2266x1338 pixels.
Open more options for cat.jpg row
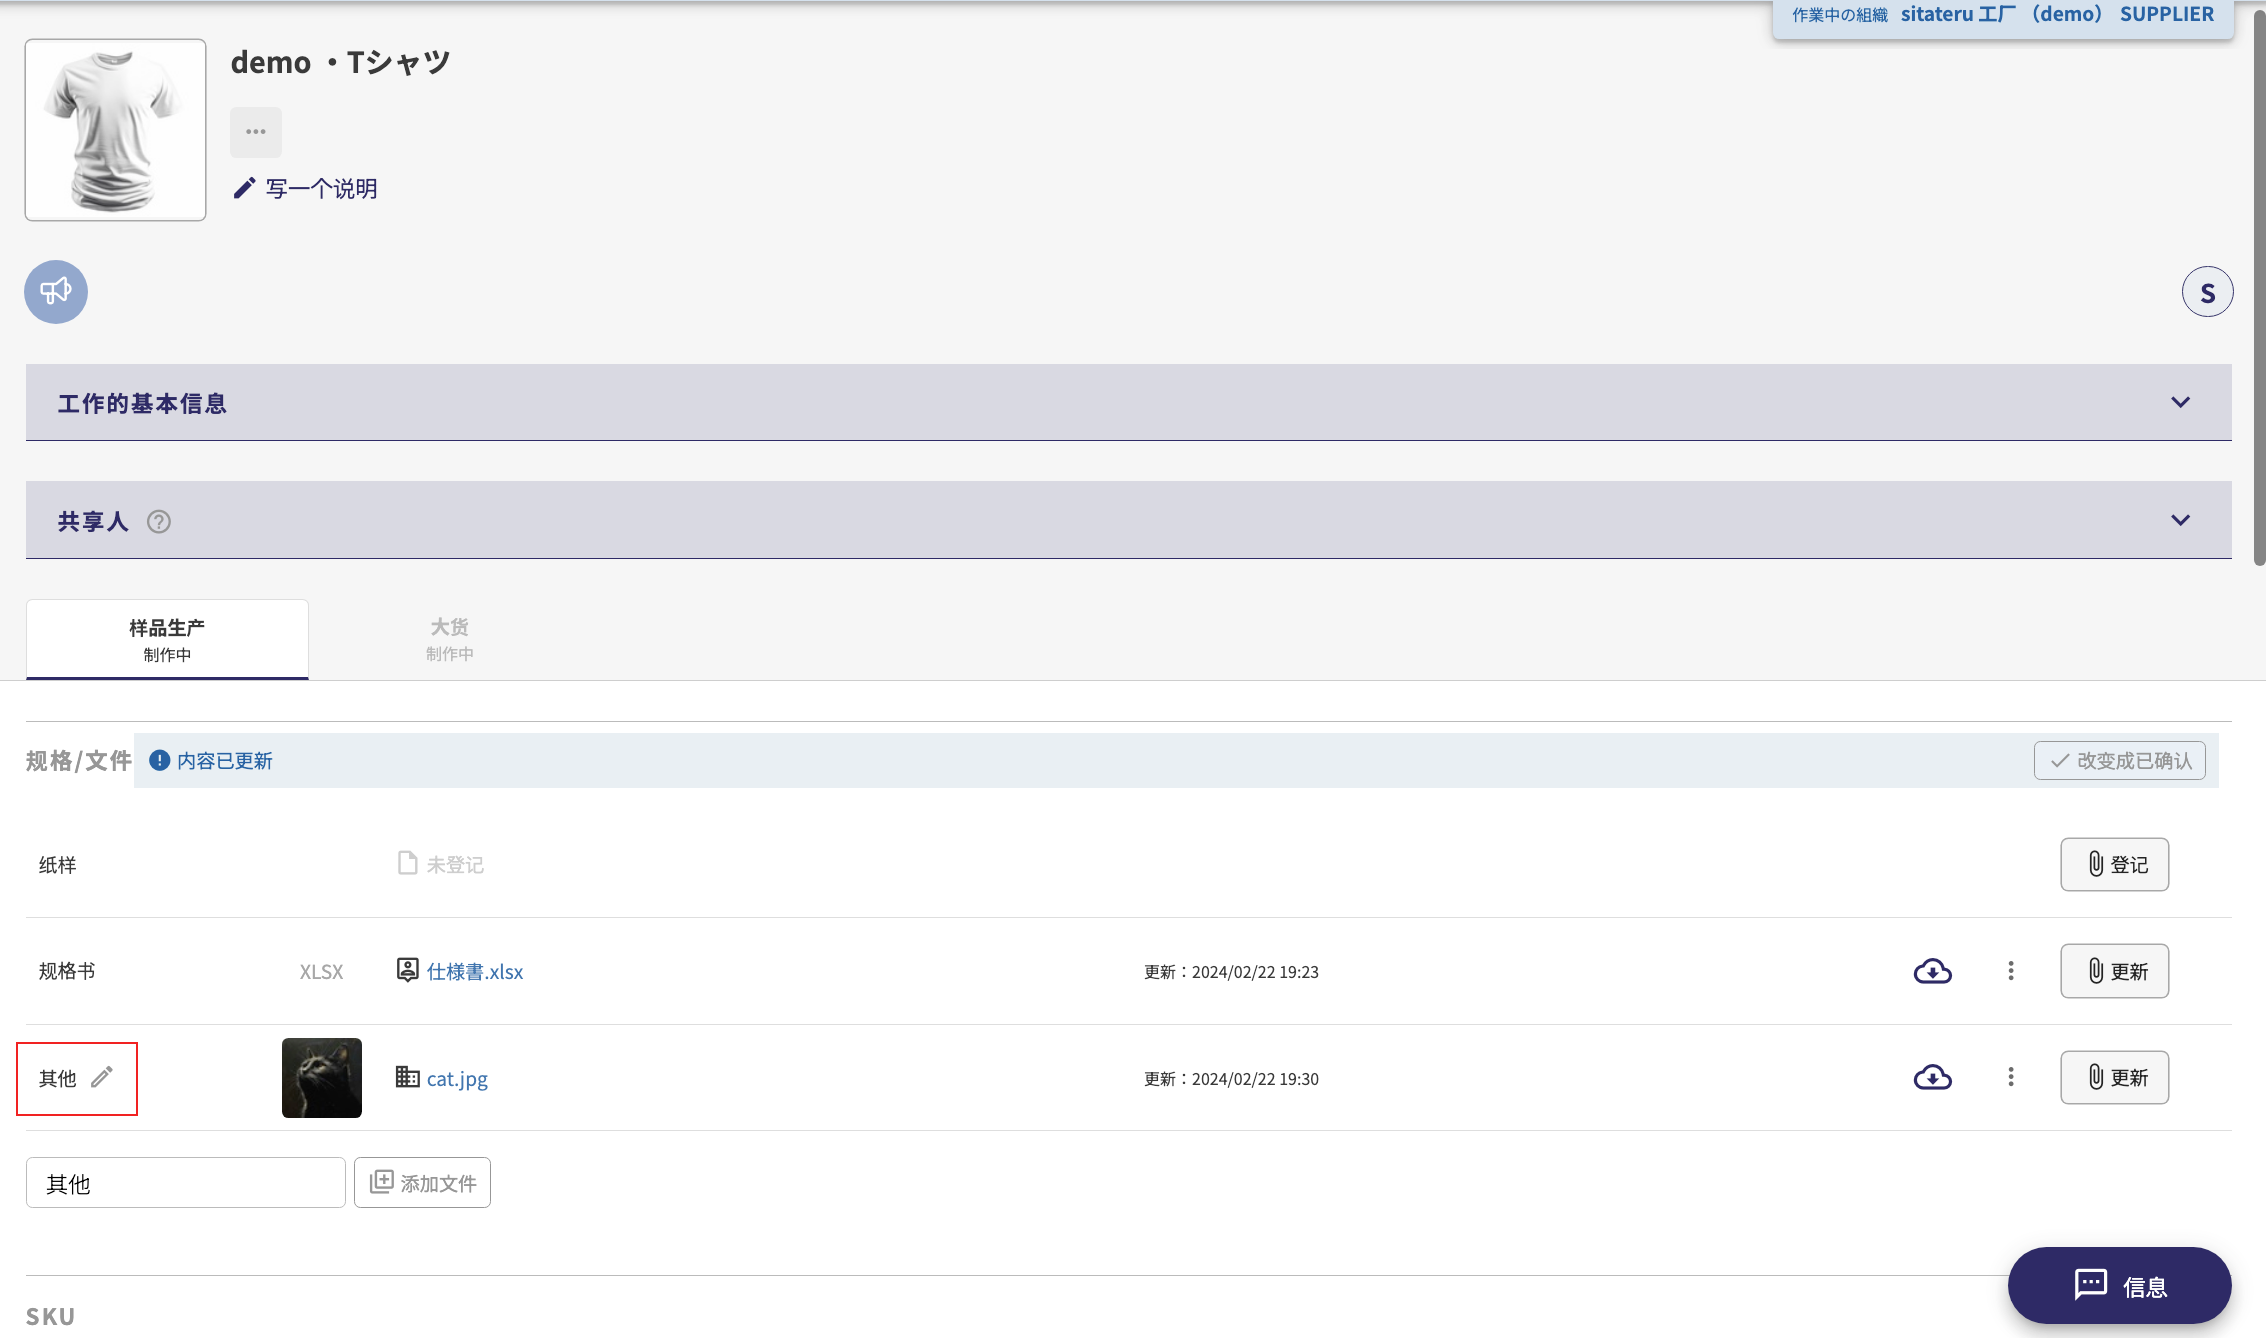coord(2011,1077)
